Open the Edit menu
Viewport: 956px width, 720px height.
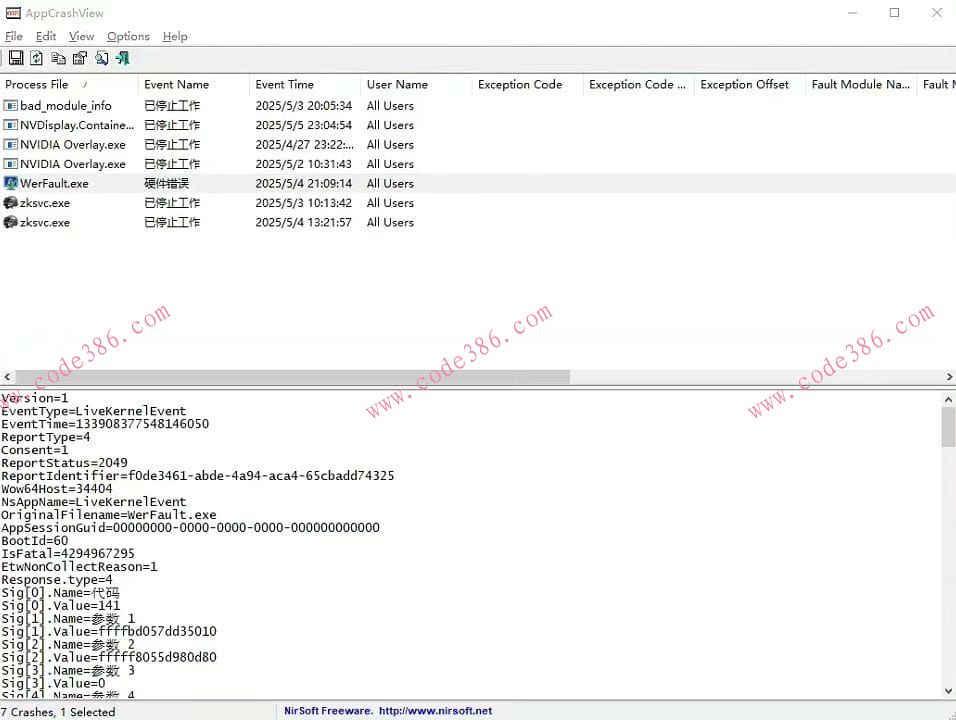point(46,37)
